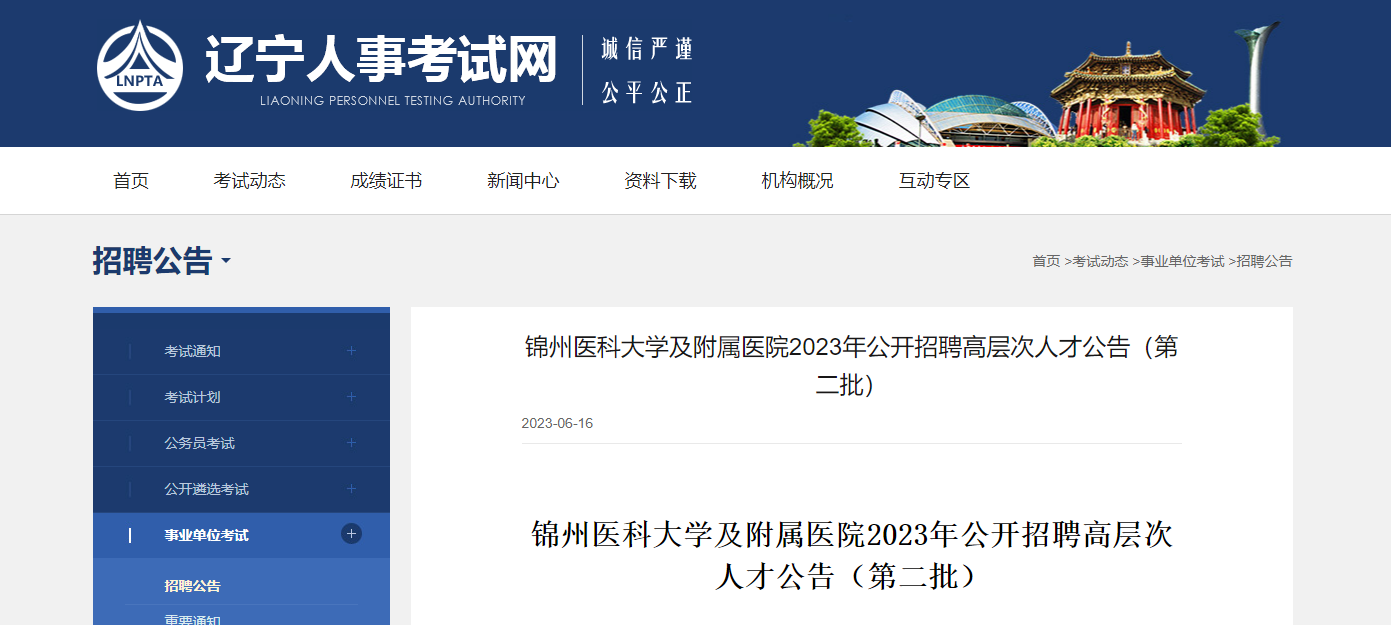
Task: Open the 考试动态 navigation menu
Action: point(249,181)
